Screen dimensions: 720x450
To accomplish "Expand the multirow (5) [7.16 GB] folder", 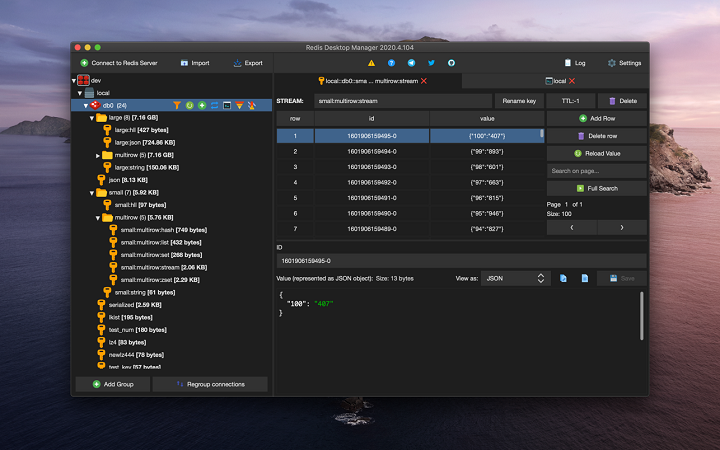I will (x=97, y=156).
